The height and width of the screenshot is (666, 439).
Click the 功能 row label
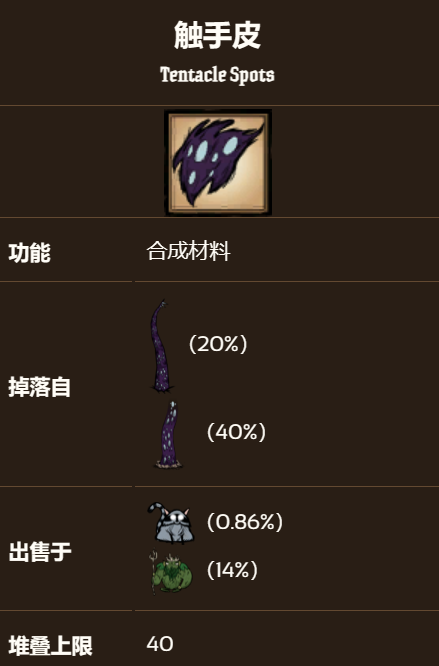click(x=29, y=253)
